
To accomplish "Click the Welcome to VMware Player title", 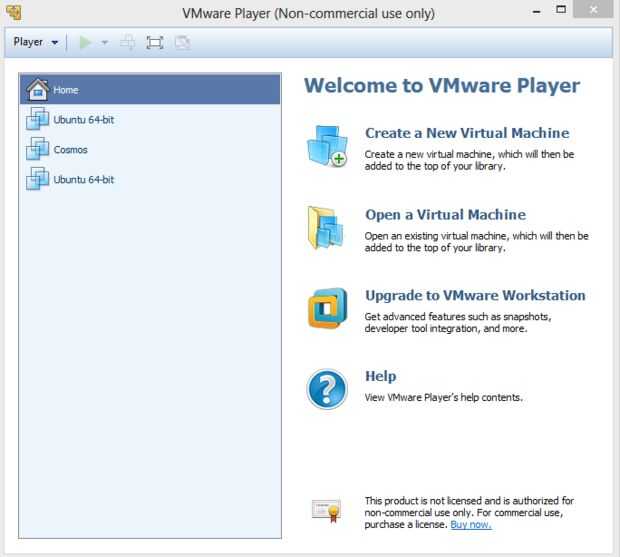I will point(442,85).
